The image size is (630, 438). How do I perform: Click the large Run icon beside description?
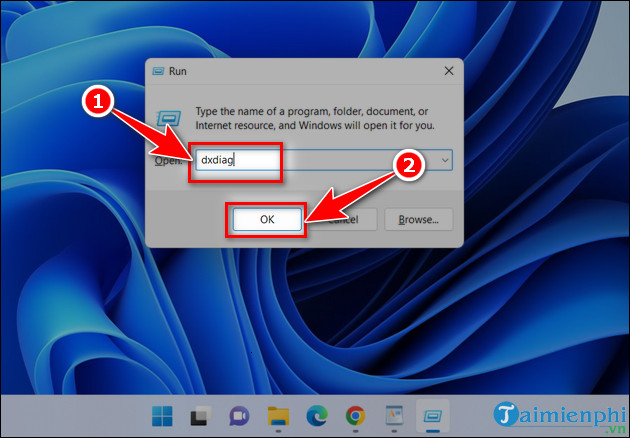171,115
